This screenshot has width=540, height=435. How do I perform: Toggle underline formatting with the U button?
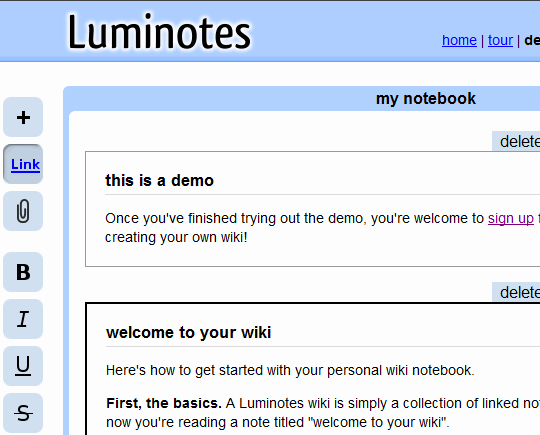(23, 366)
